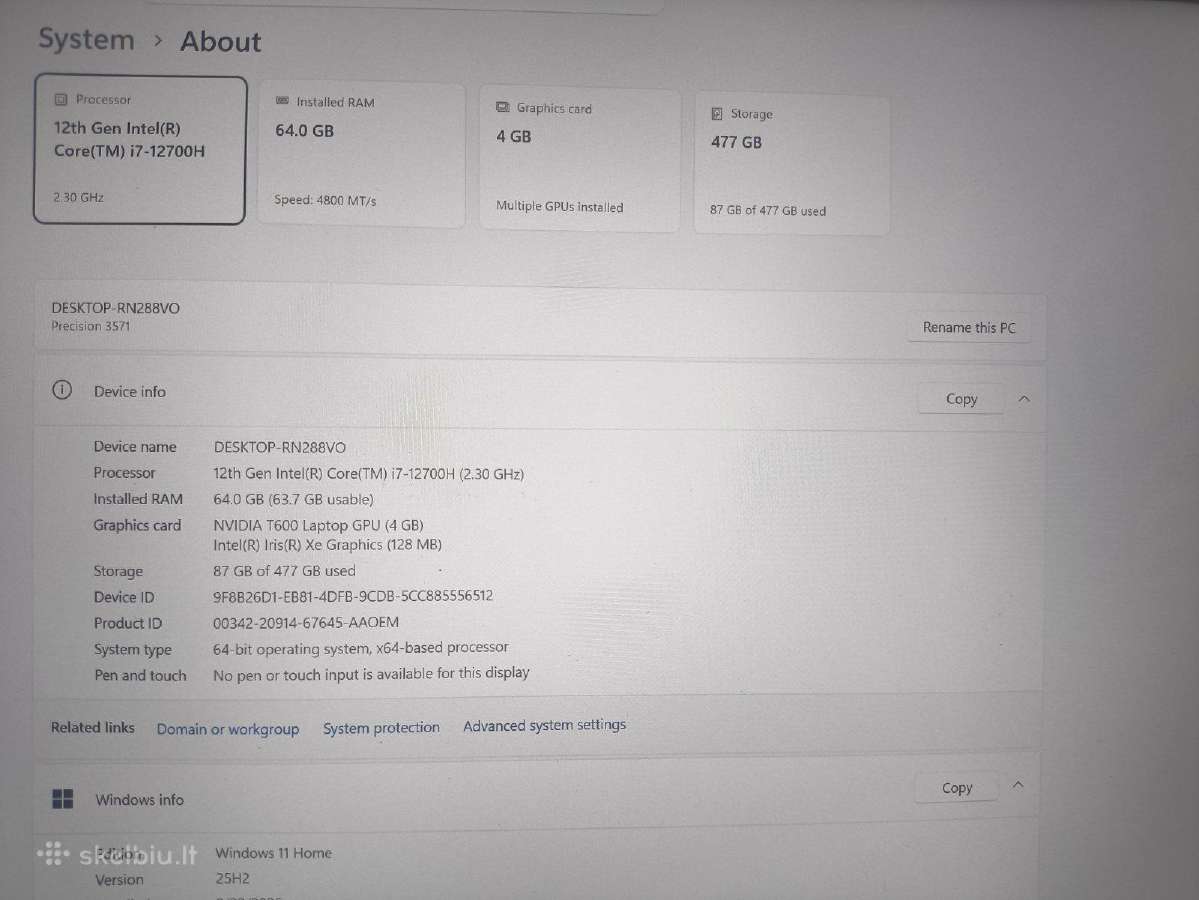Select the 64.0 GB (63.7 GB usable) text

[x=293, y=499]
